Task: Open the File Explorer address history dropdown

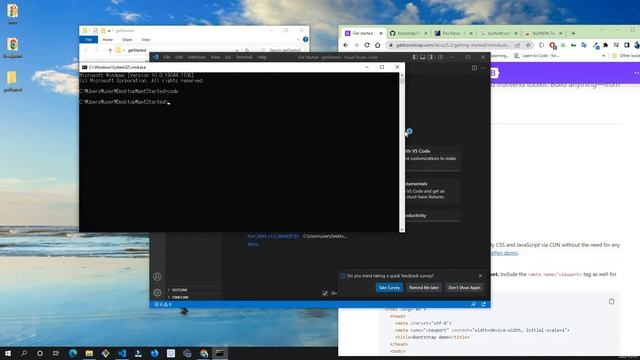Action: [237, 50]
